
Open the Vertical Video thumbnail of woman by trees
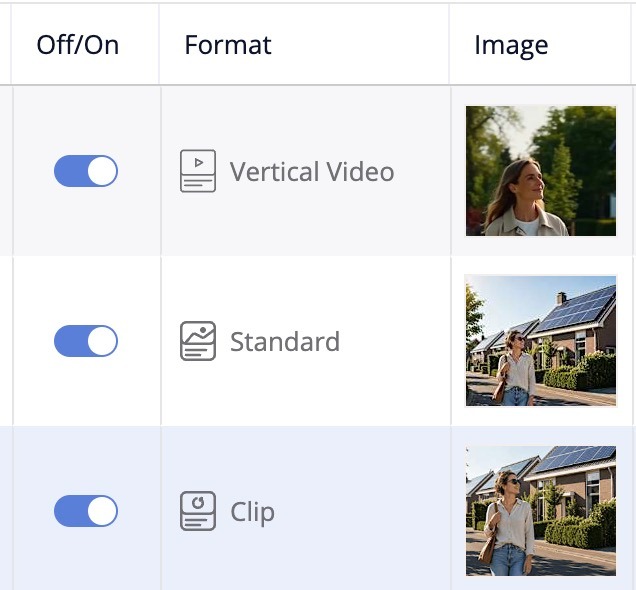point(541,171)
